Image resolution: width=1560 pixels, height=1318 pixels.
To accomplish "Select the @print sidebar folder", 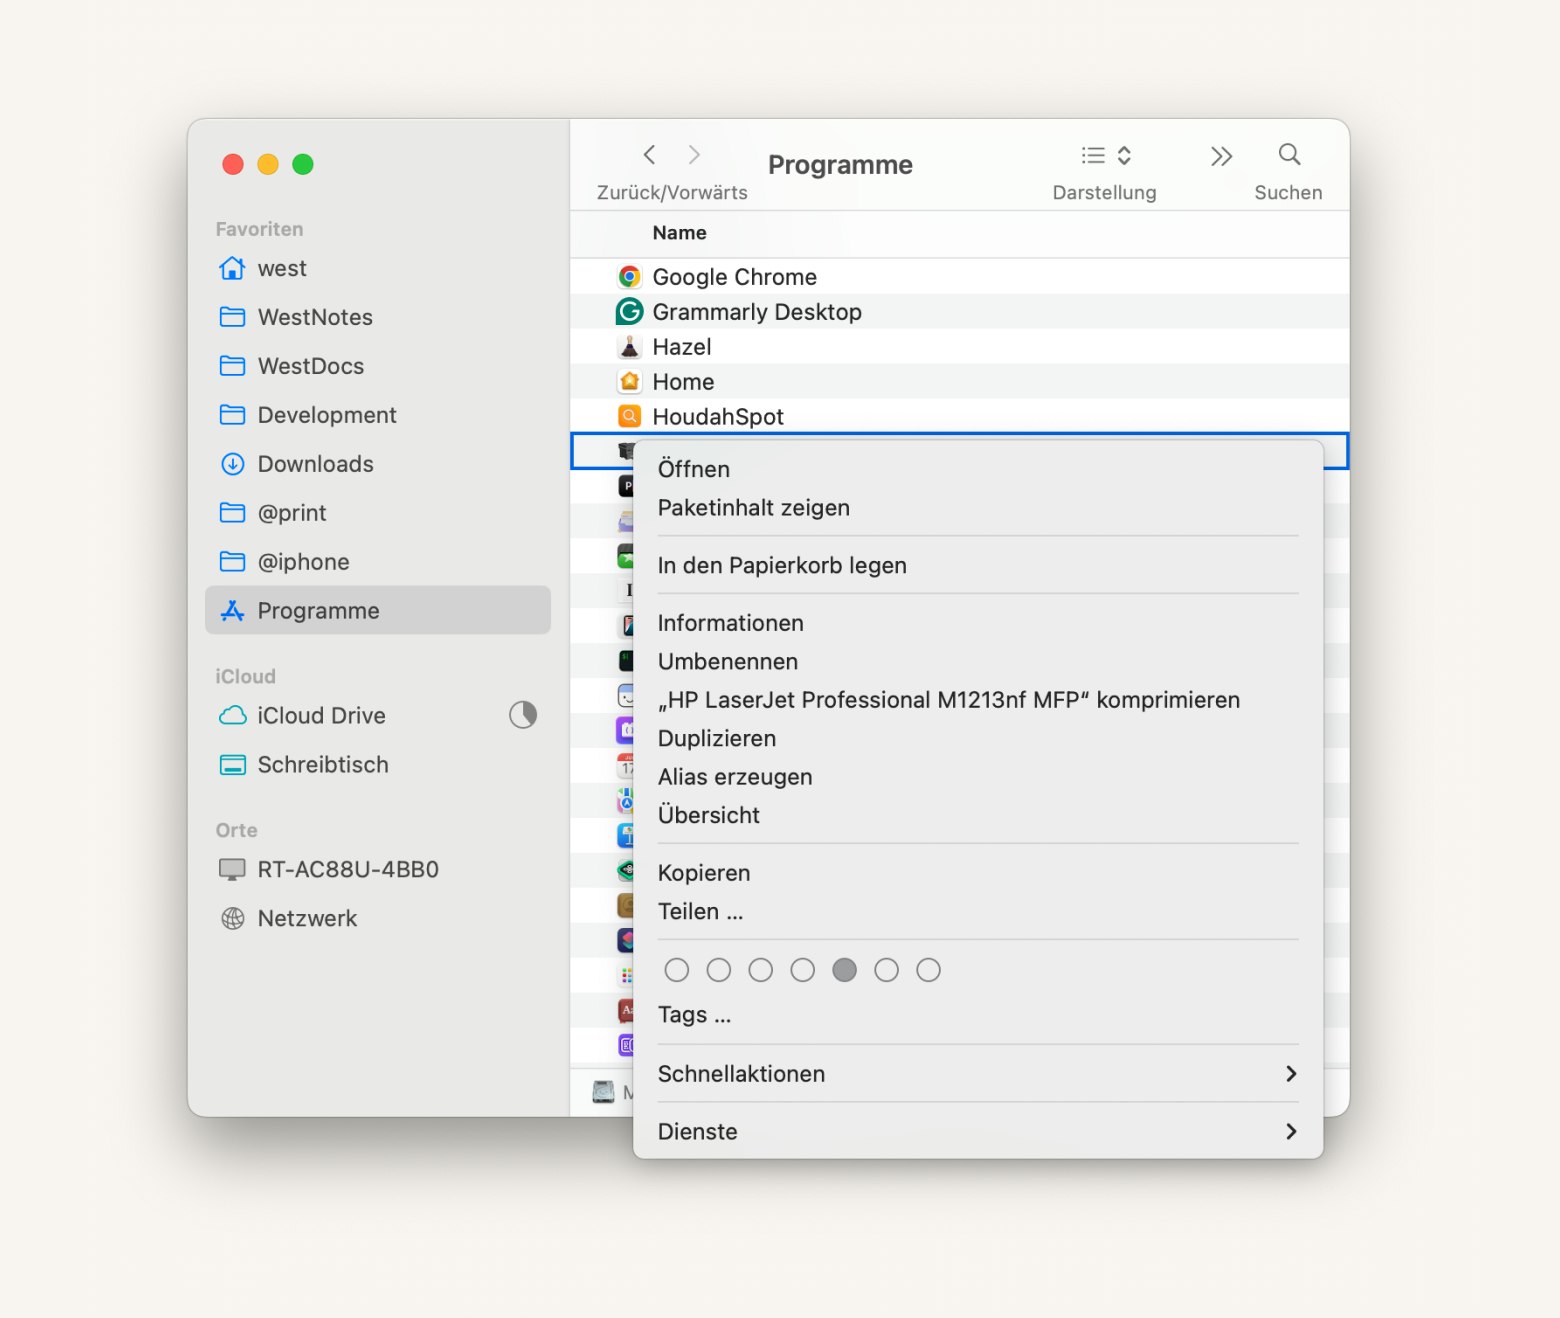I will pos(378,513).
